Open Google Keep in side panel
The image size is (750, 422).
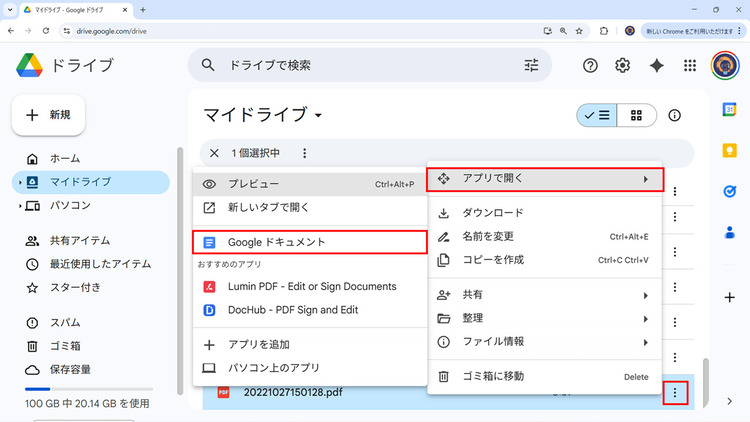pos(730,150)
